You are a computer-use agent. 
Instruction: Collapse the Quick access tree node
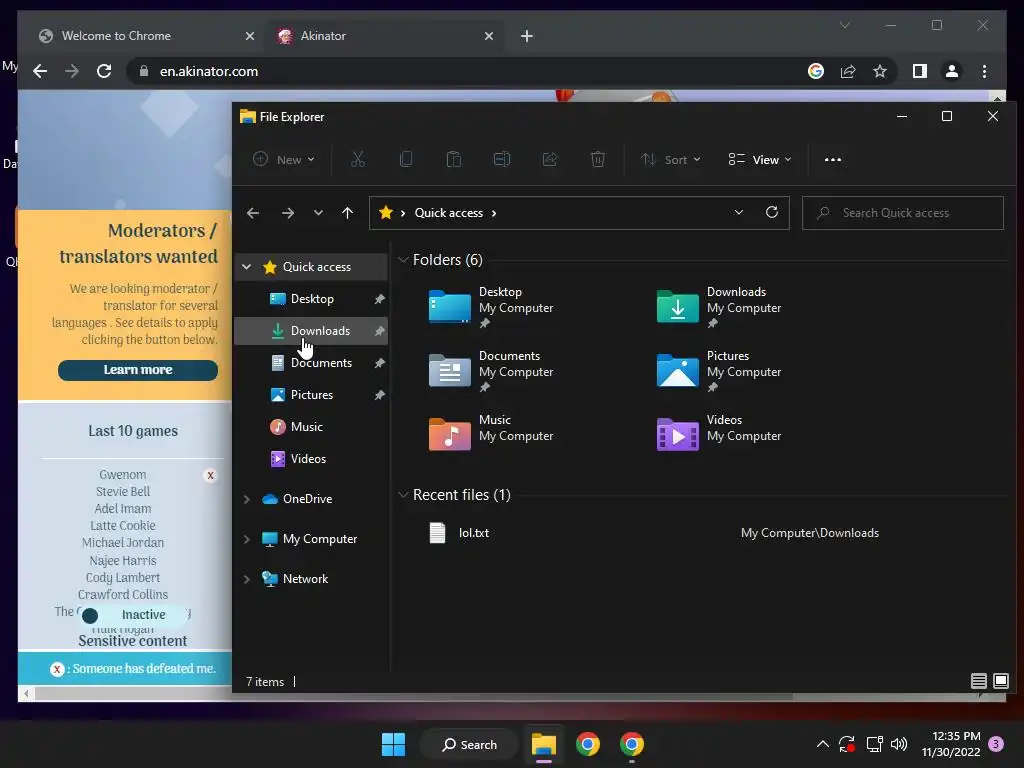pyautogui.click(x=246, y=266)
